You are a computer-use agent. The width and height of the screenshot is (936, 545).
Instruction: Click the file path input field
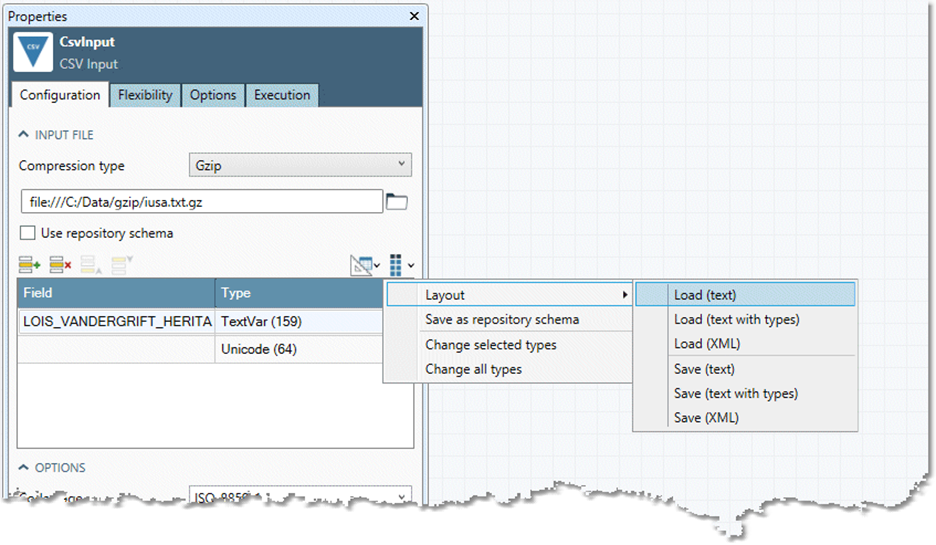[201, 202]
